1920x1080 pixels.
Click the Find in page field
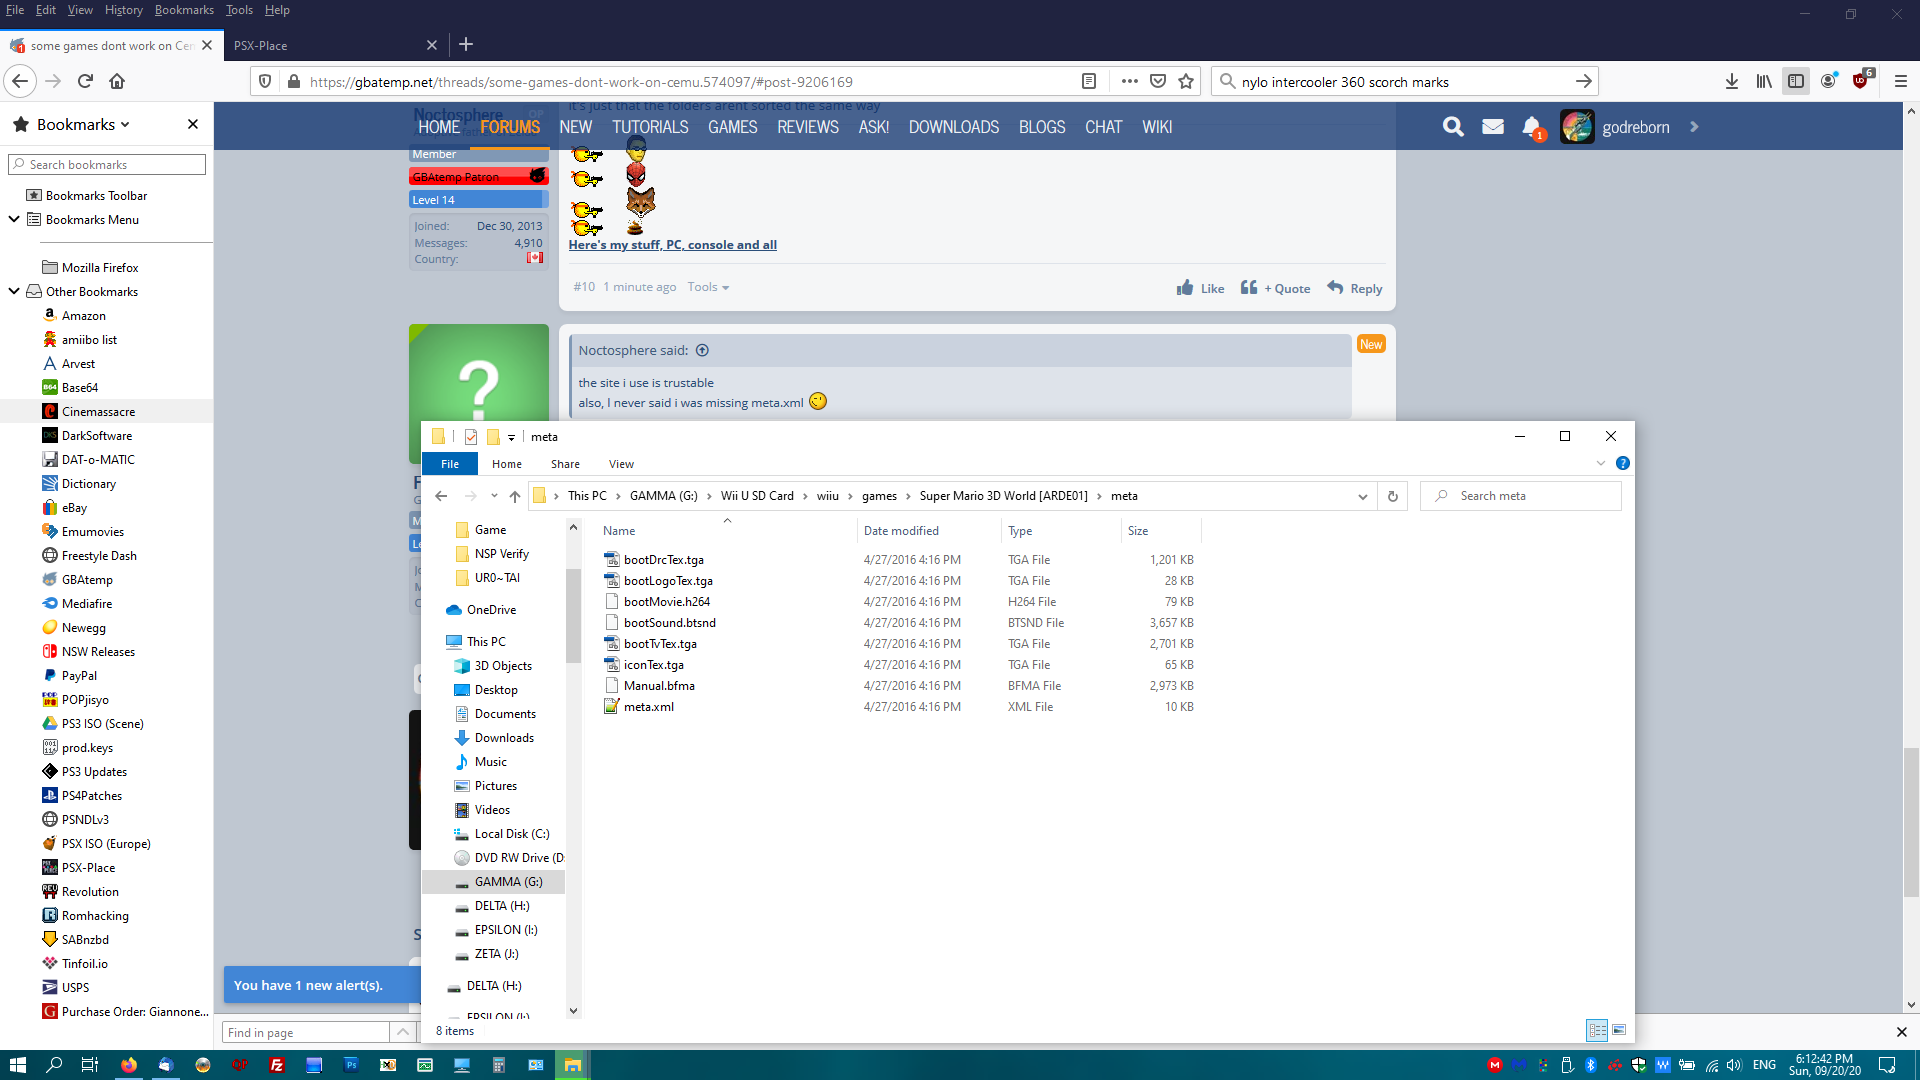[306, 1032]
